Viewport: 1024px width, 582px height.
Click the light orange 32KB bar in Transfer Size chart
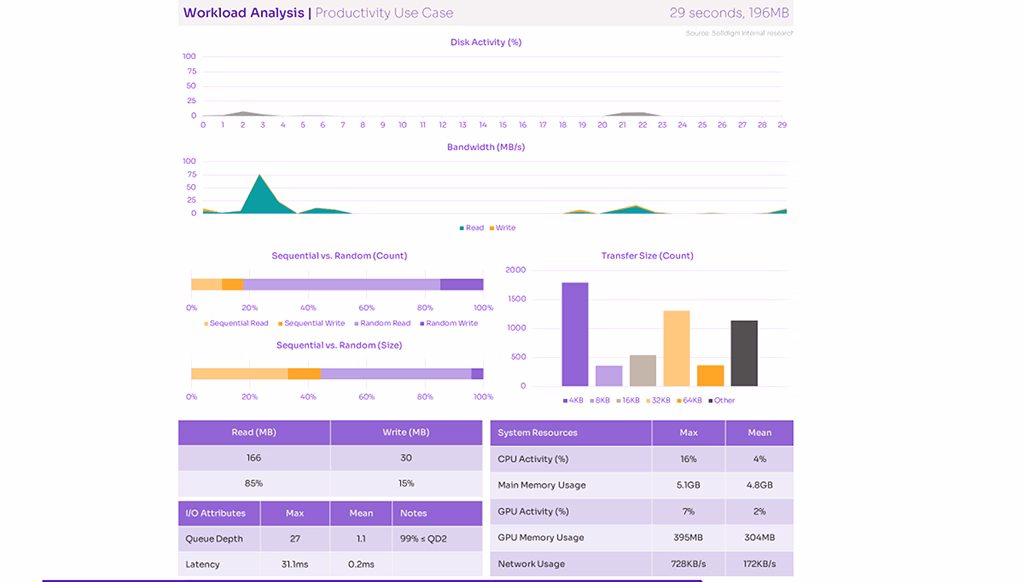(677, 348)
